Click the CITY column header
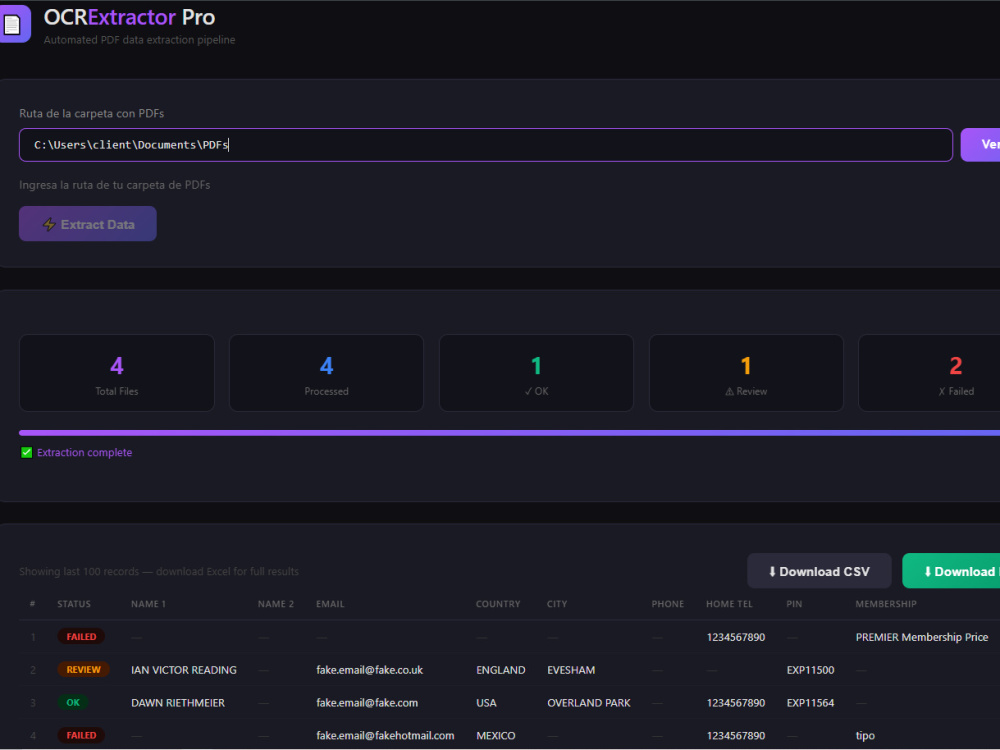 [557, 604]
